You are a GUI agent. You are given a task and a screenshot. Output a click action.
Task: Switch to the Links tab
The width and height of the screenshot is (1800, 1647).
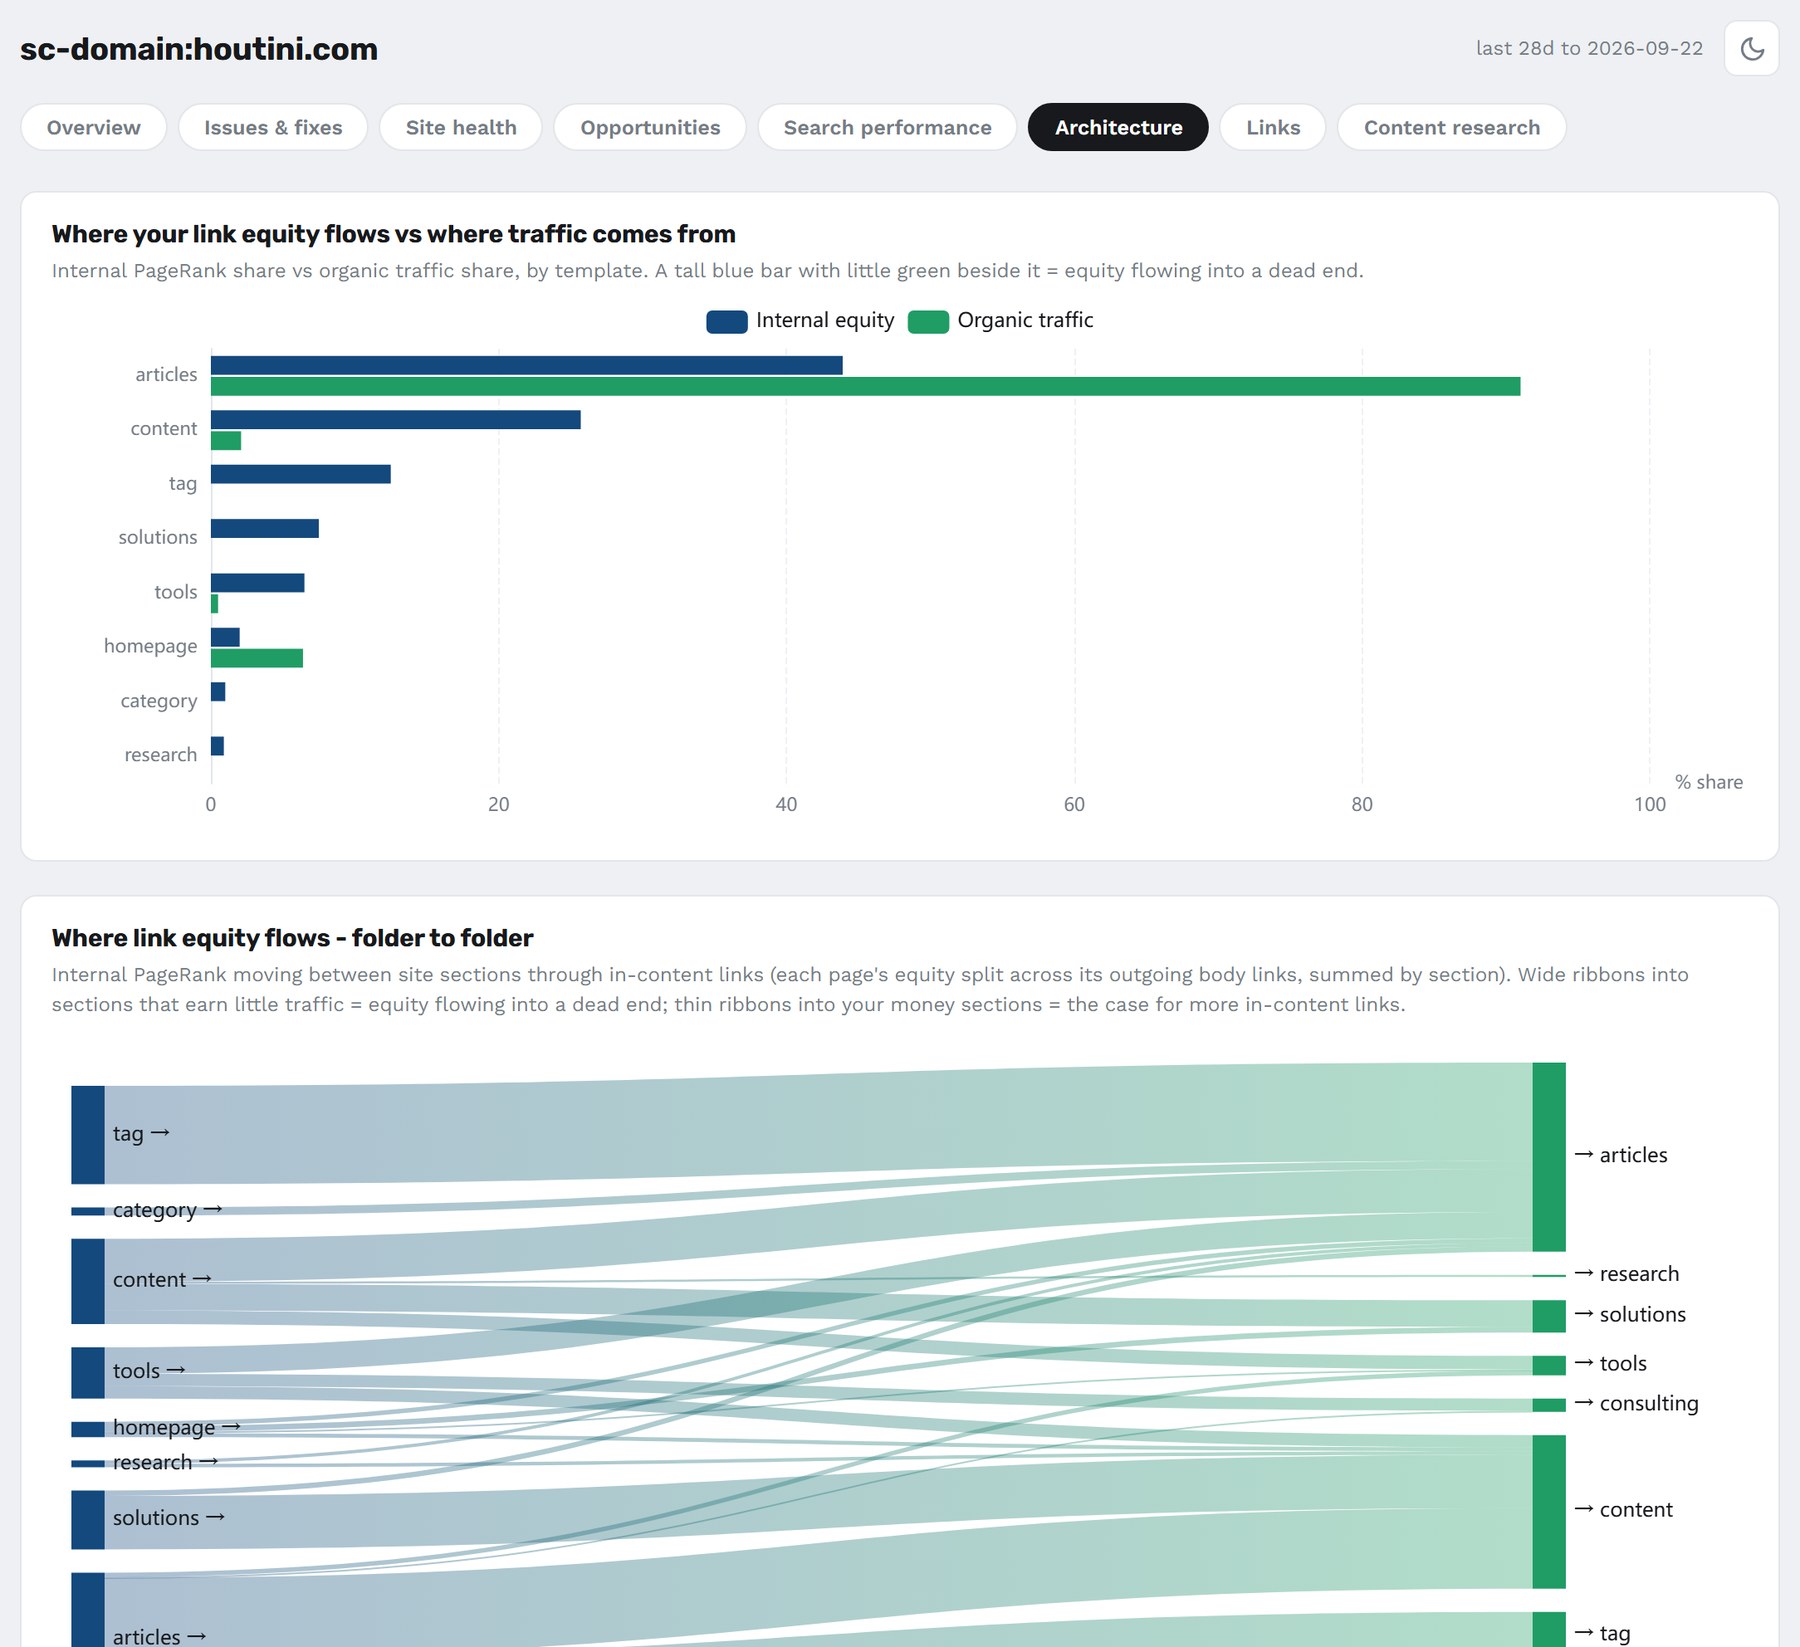(x=1273, y=127)
